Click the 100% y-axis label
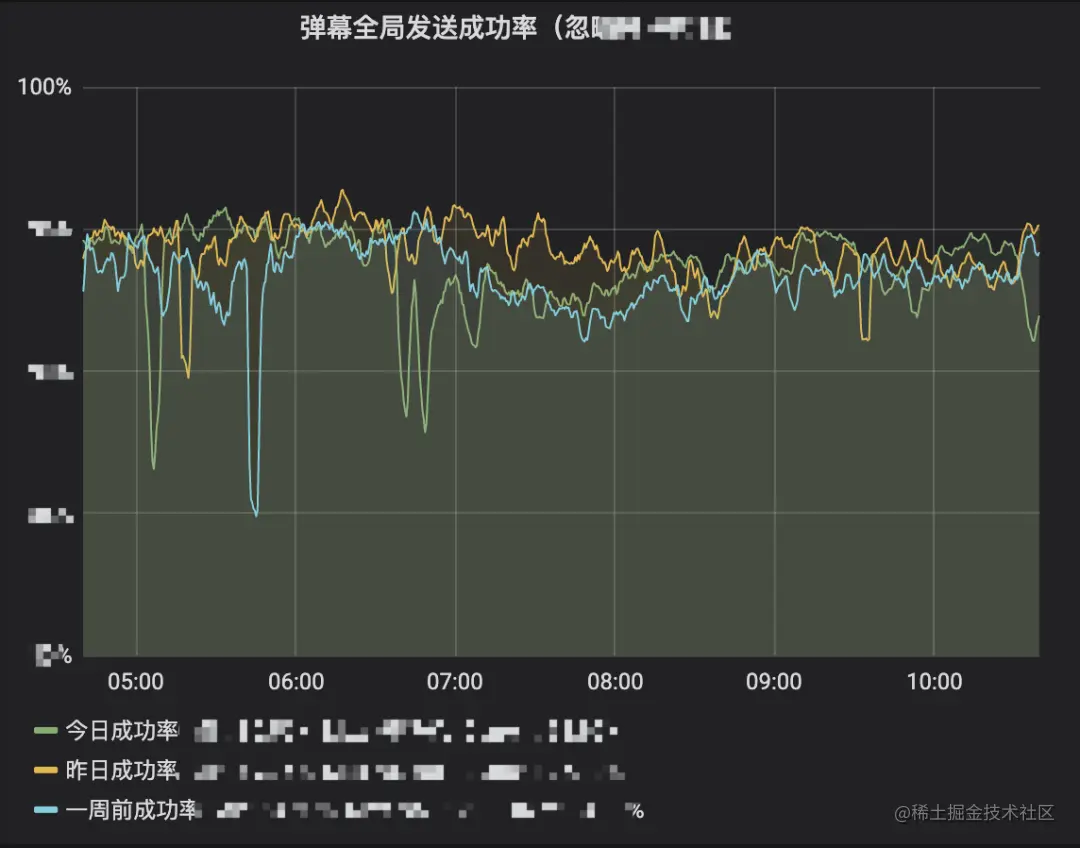Viewport: 1080px width, 848px height. (x=45, y=87)
